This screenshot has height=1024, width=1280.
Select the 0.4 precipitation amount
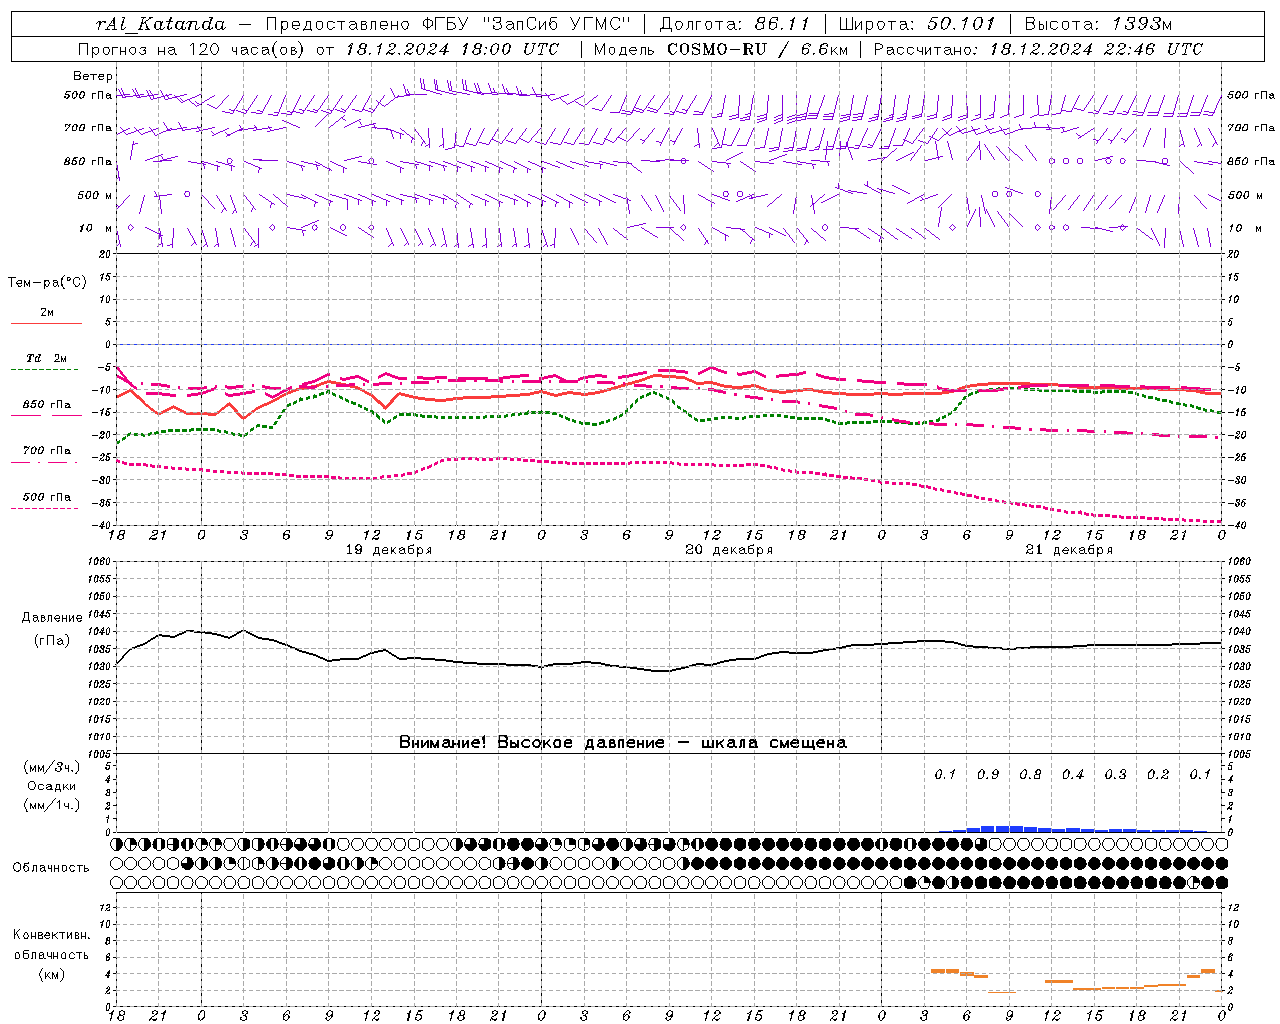[1073, 775]
